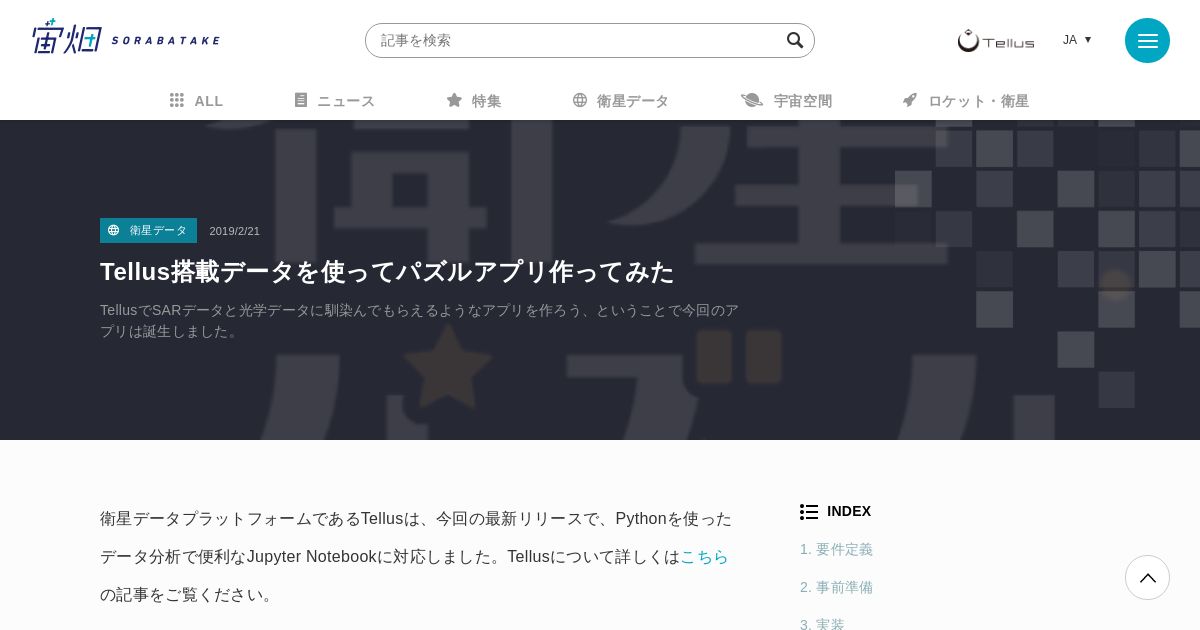The image size is (1200, 630).
Task: Jump to index item 1. 要件定義
Action: (x=836, y=549)
